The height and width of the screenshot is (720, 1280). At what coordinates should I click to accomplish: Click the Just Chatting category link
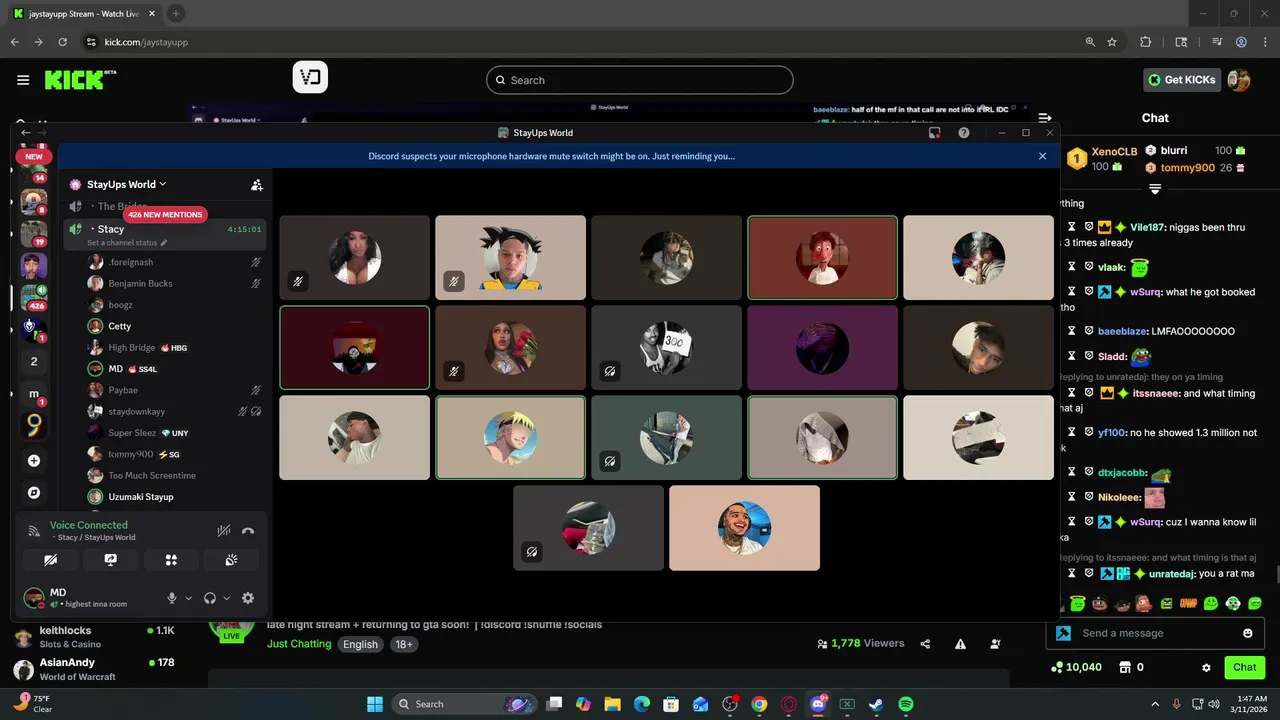[x=299, y=644]
